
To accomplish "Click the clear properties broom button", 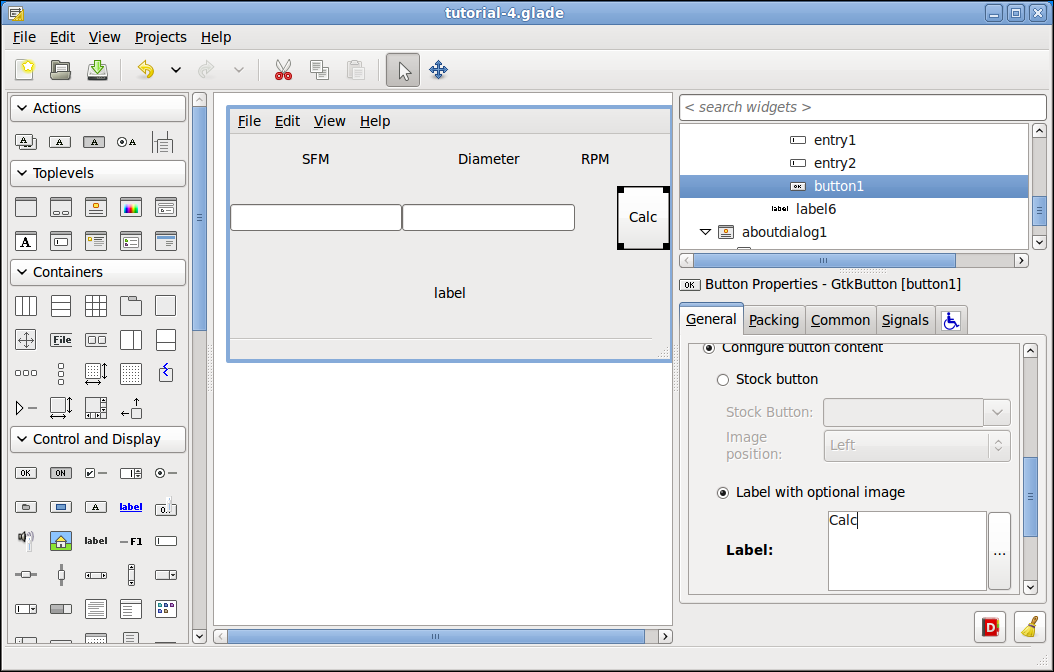I will click(x=1030, y=628).
